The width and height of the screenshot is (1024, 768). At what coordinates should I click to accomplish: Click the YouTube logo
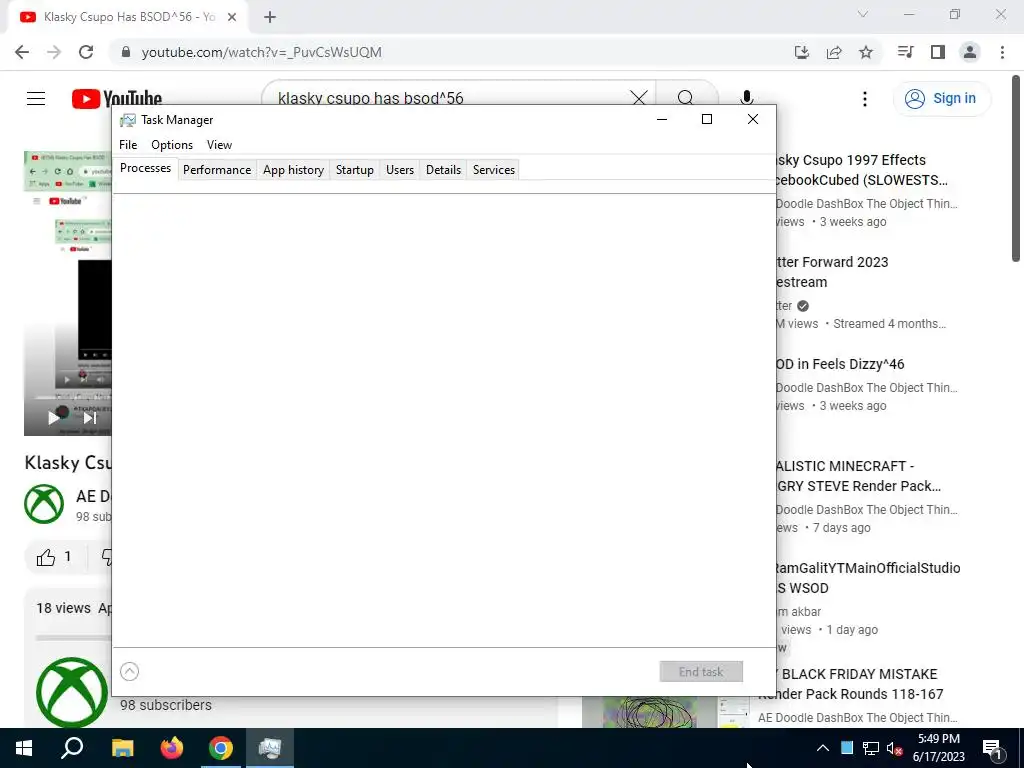(117, 99)
